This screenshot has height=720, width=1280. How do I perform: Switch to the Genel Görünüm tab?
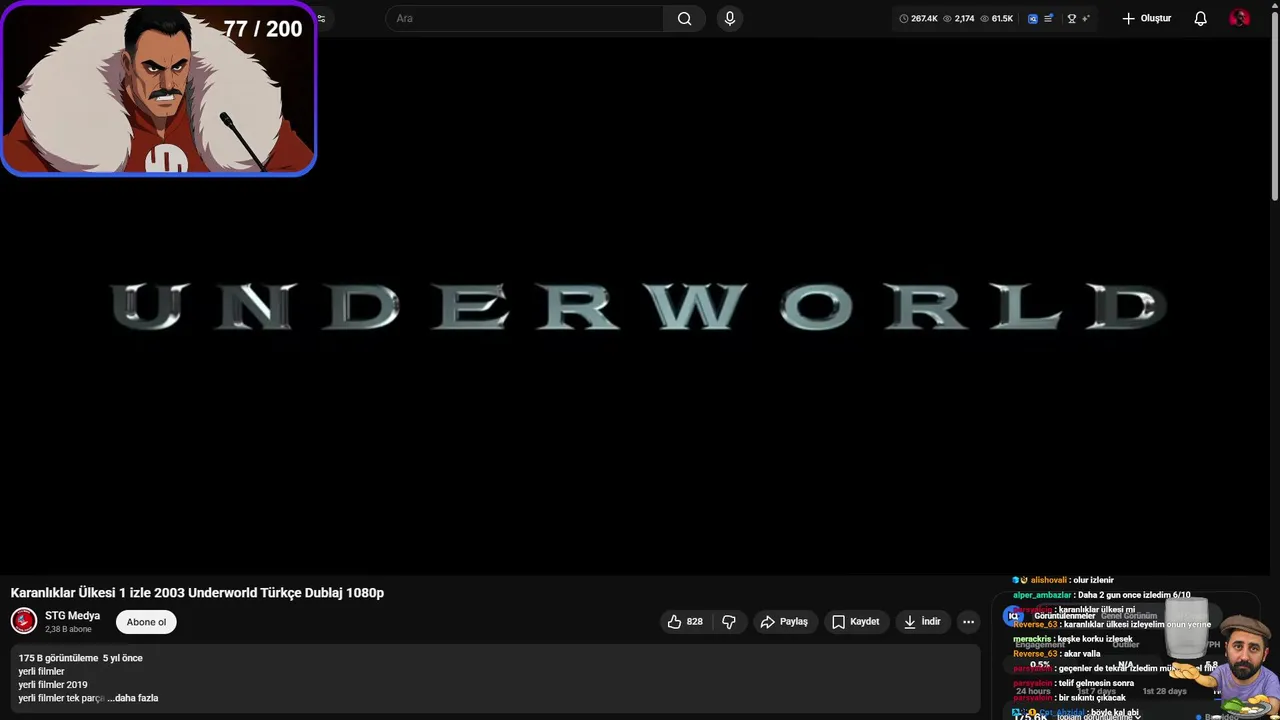coord(1129,616)
